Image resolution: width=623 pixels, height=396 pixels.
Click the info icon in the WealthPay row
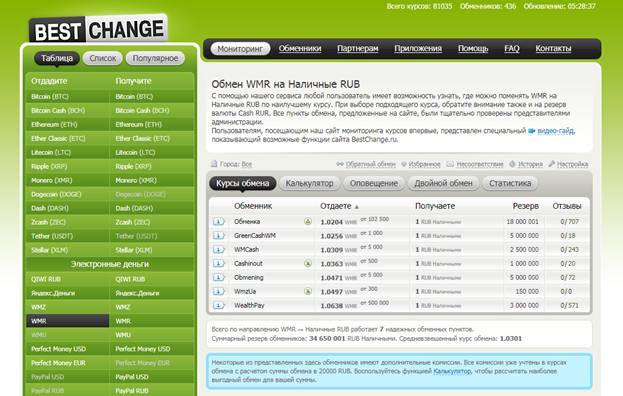219,305
